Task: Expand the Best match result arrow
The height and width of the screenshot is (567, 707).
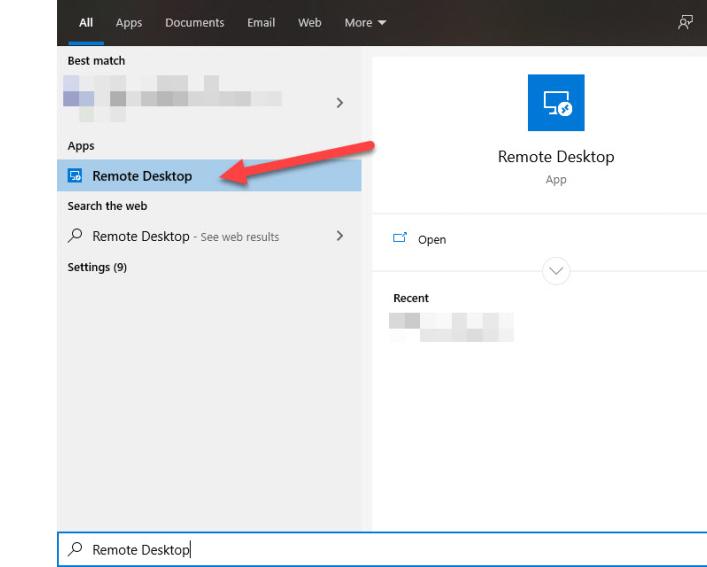Action: (x=340, y=103)
